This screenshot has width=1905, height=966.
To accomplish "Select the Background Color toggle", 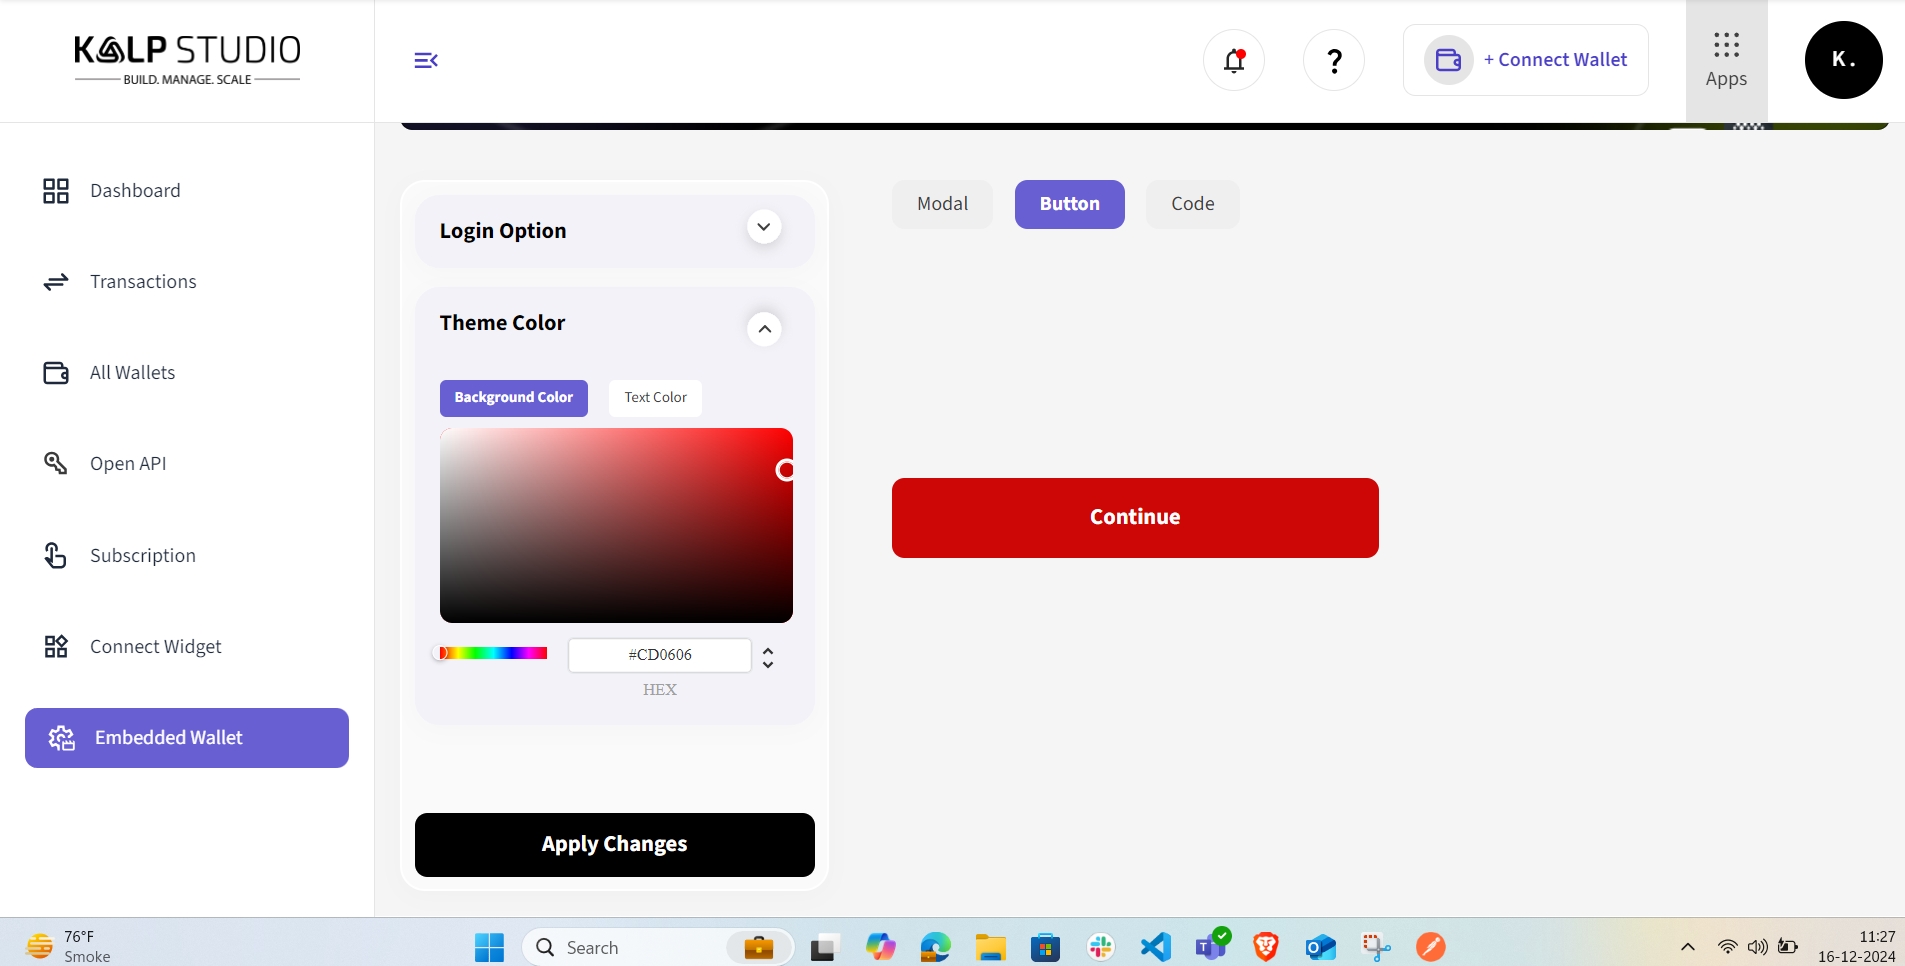I will tap(513, 398).
